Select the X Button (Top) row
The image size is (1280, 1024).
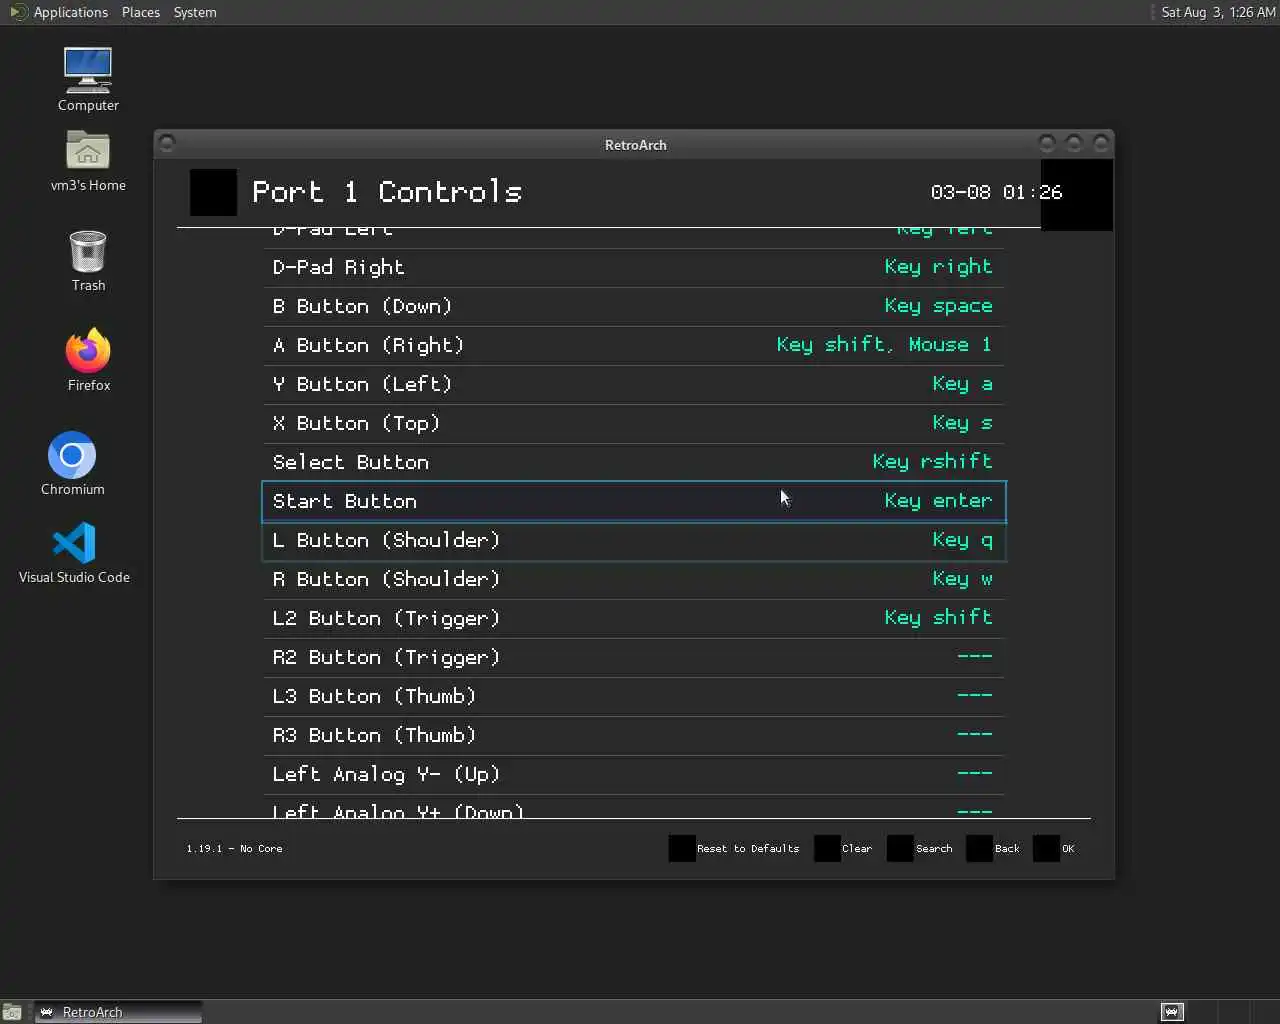634,423
